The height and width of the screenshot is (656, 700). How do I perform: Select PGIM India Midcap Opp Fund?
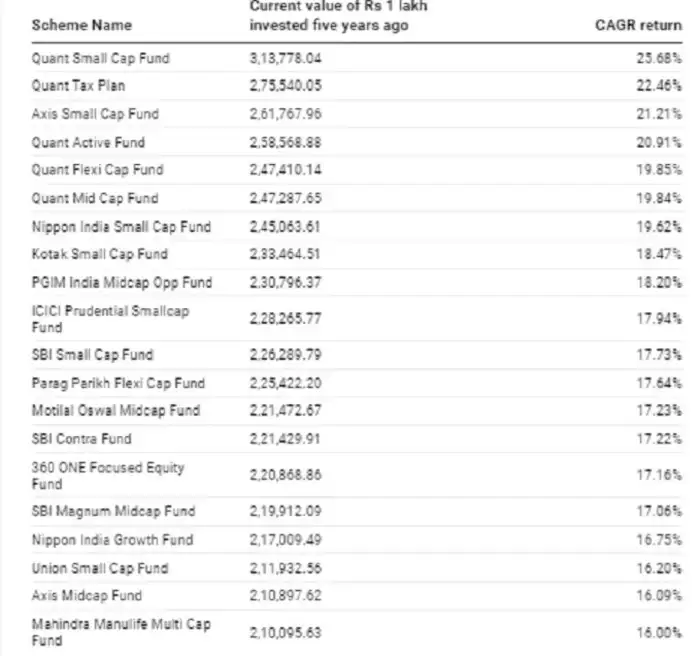[122, 283]
